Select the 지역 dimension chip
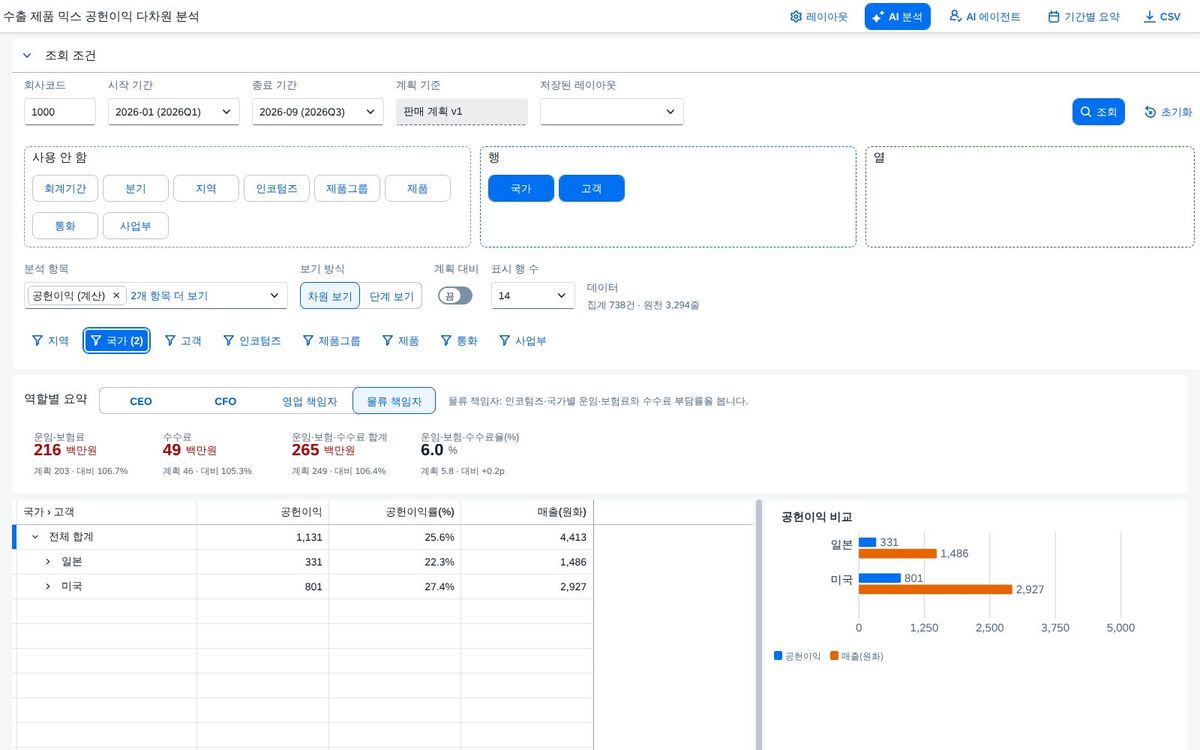This screenshot has width=1200, height=750. 206,188
